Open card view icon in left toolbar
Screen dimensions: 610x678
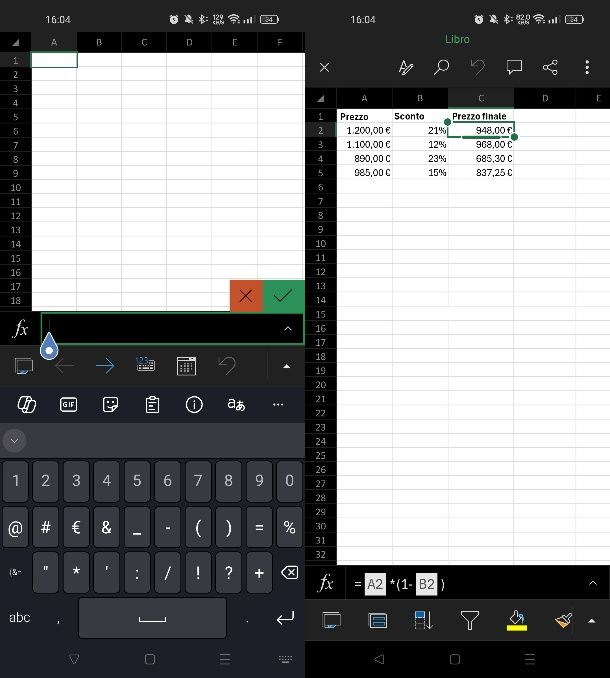pos(24,367)
